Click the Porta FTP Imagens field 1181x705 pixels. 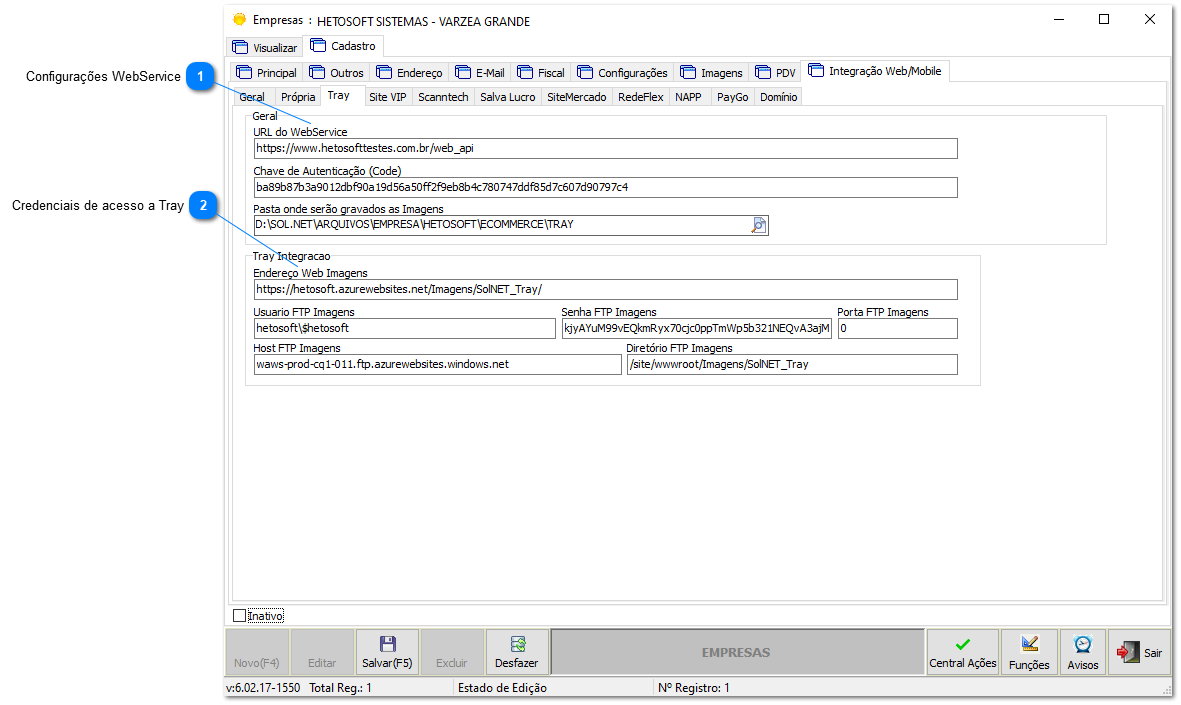pyautogui.click(x=897, y=328)
